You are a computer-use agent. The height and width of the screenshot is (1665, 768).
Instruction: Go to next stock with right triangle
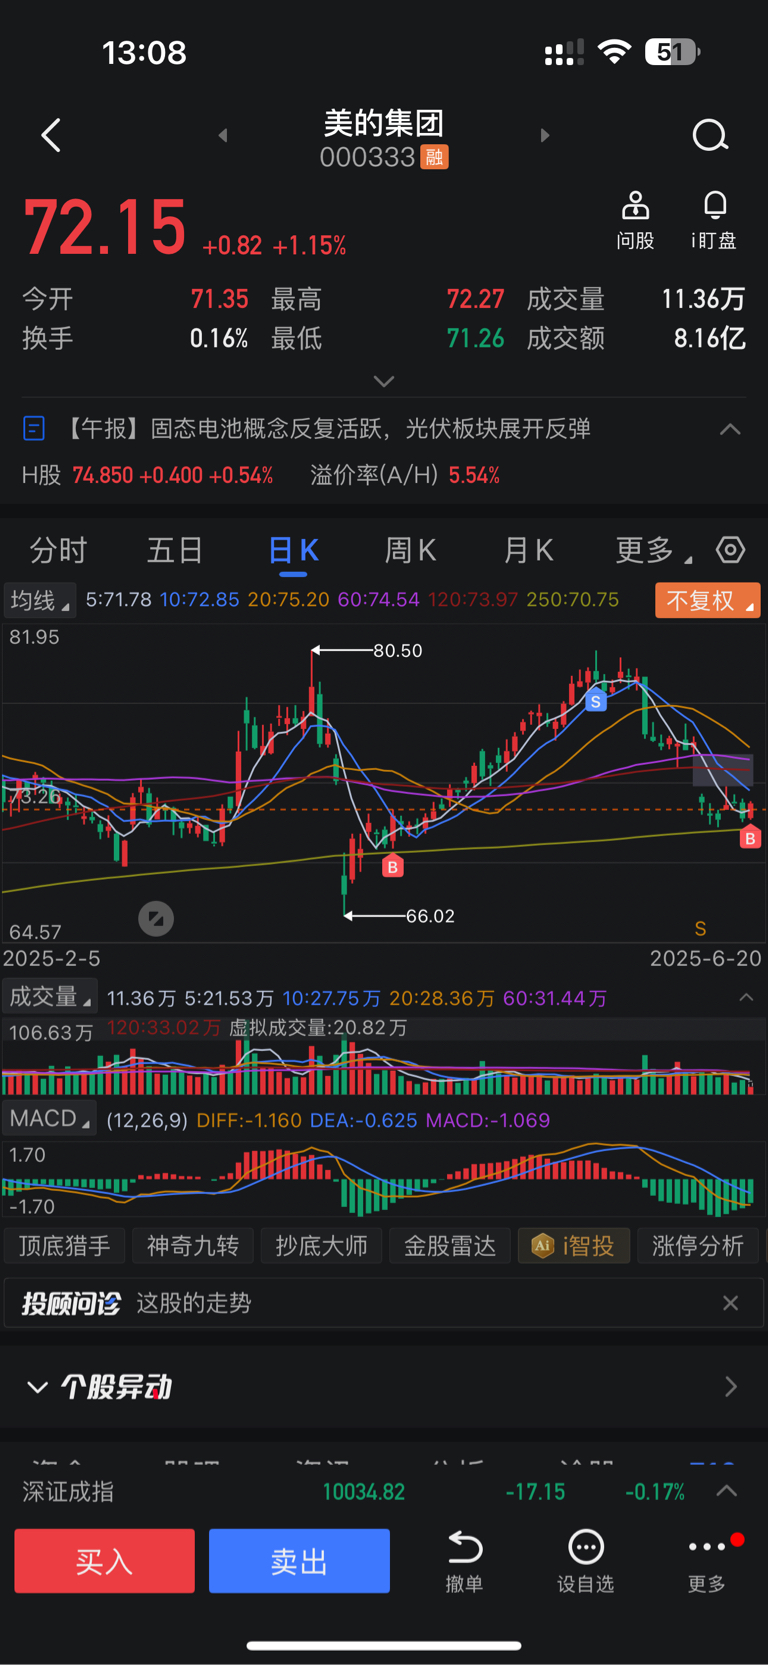click(545, 135)
